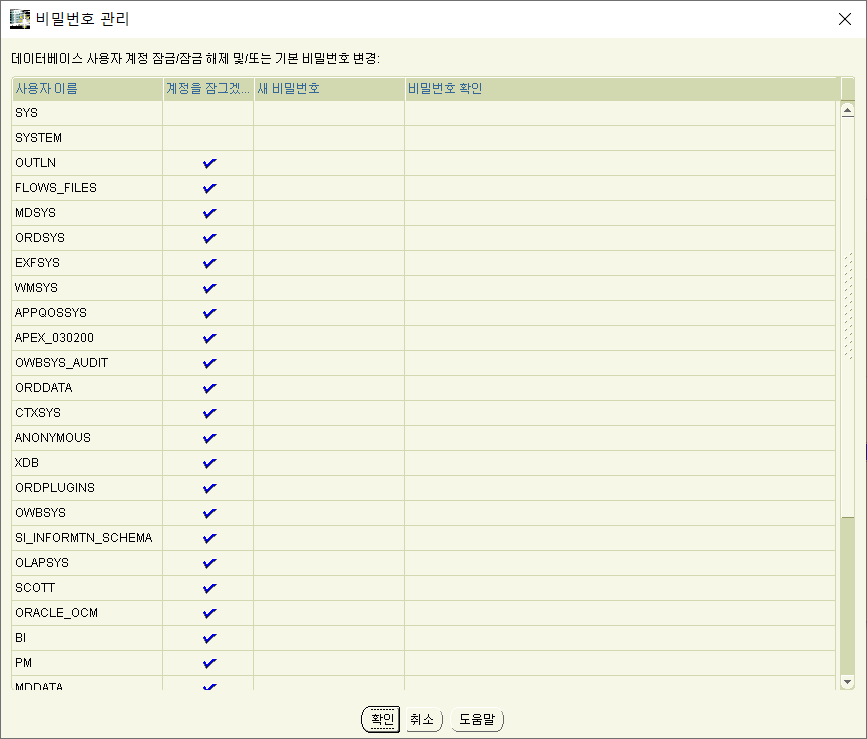867x739 pixels.
Task: Select the ORDPLUGINS user name cell
Action: (87, 488)
